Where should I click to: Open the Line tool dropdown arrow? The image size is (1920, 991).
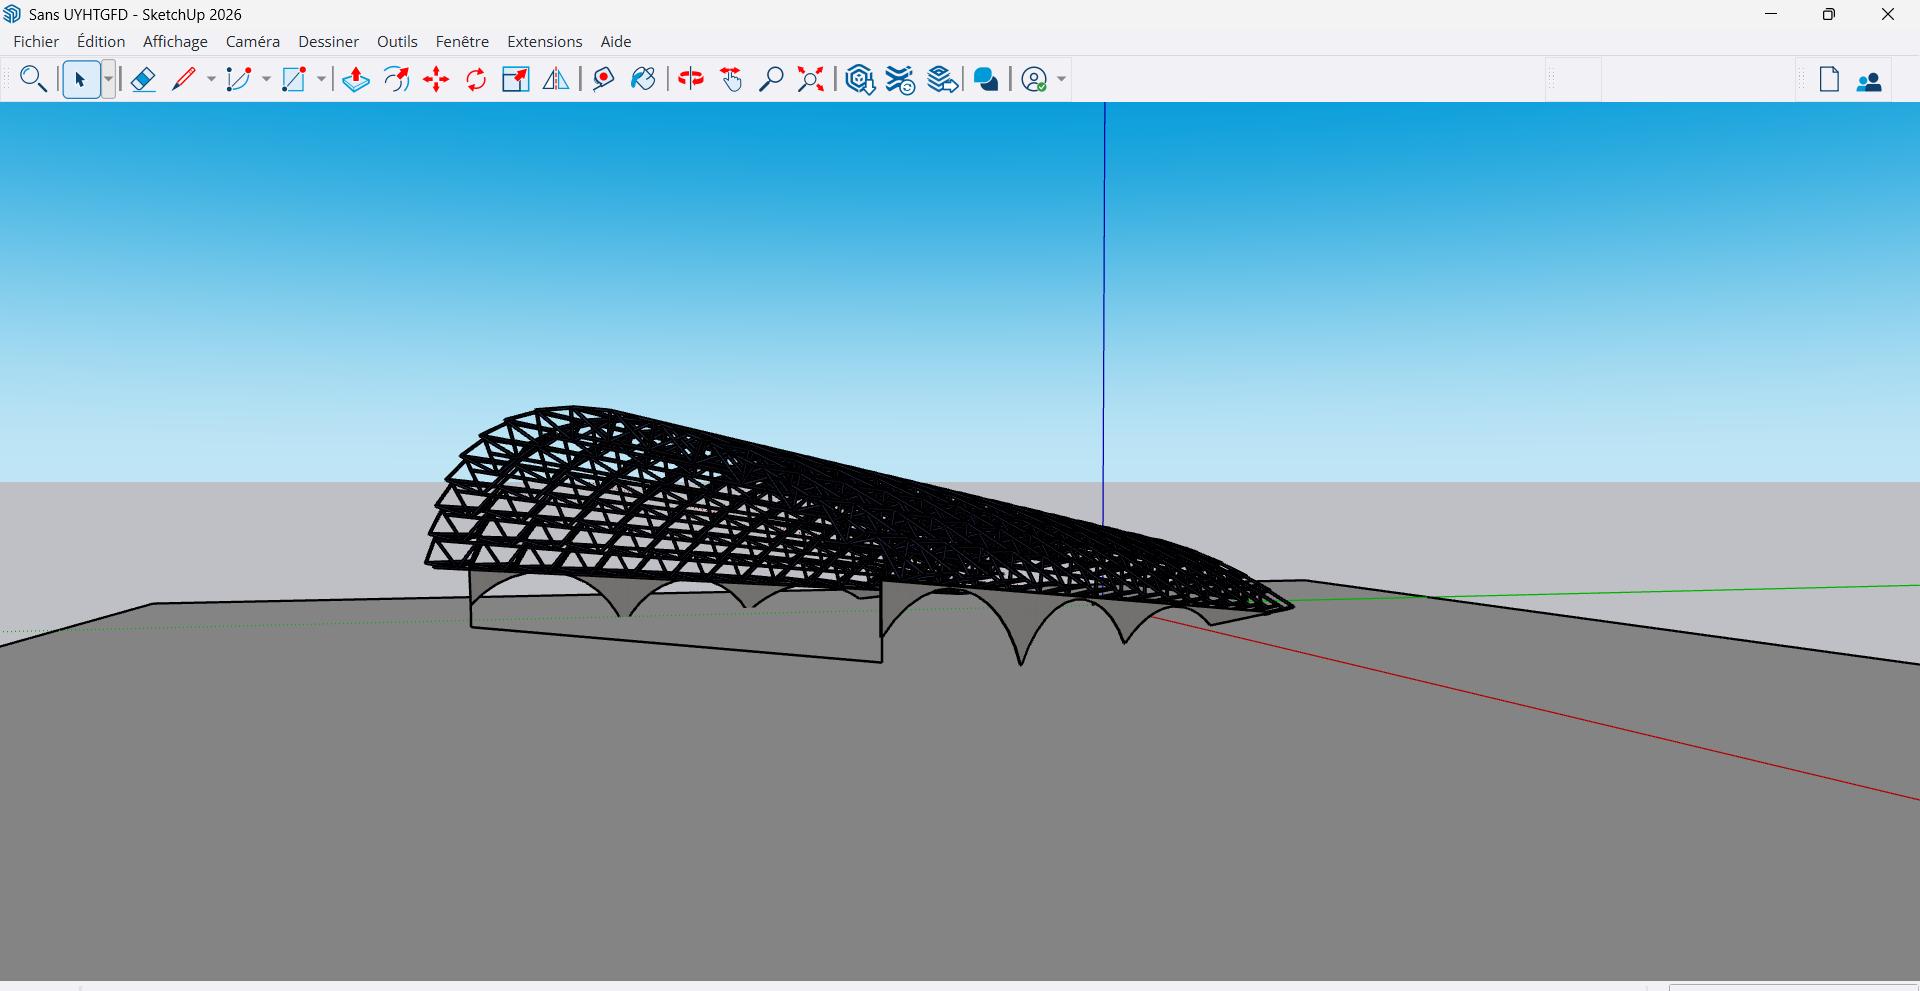[x=211, y=80]
